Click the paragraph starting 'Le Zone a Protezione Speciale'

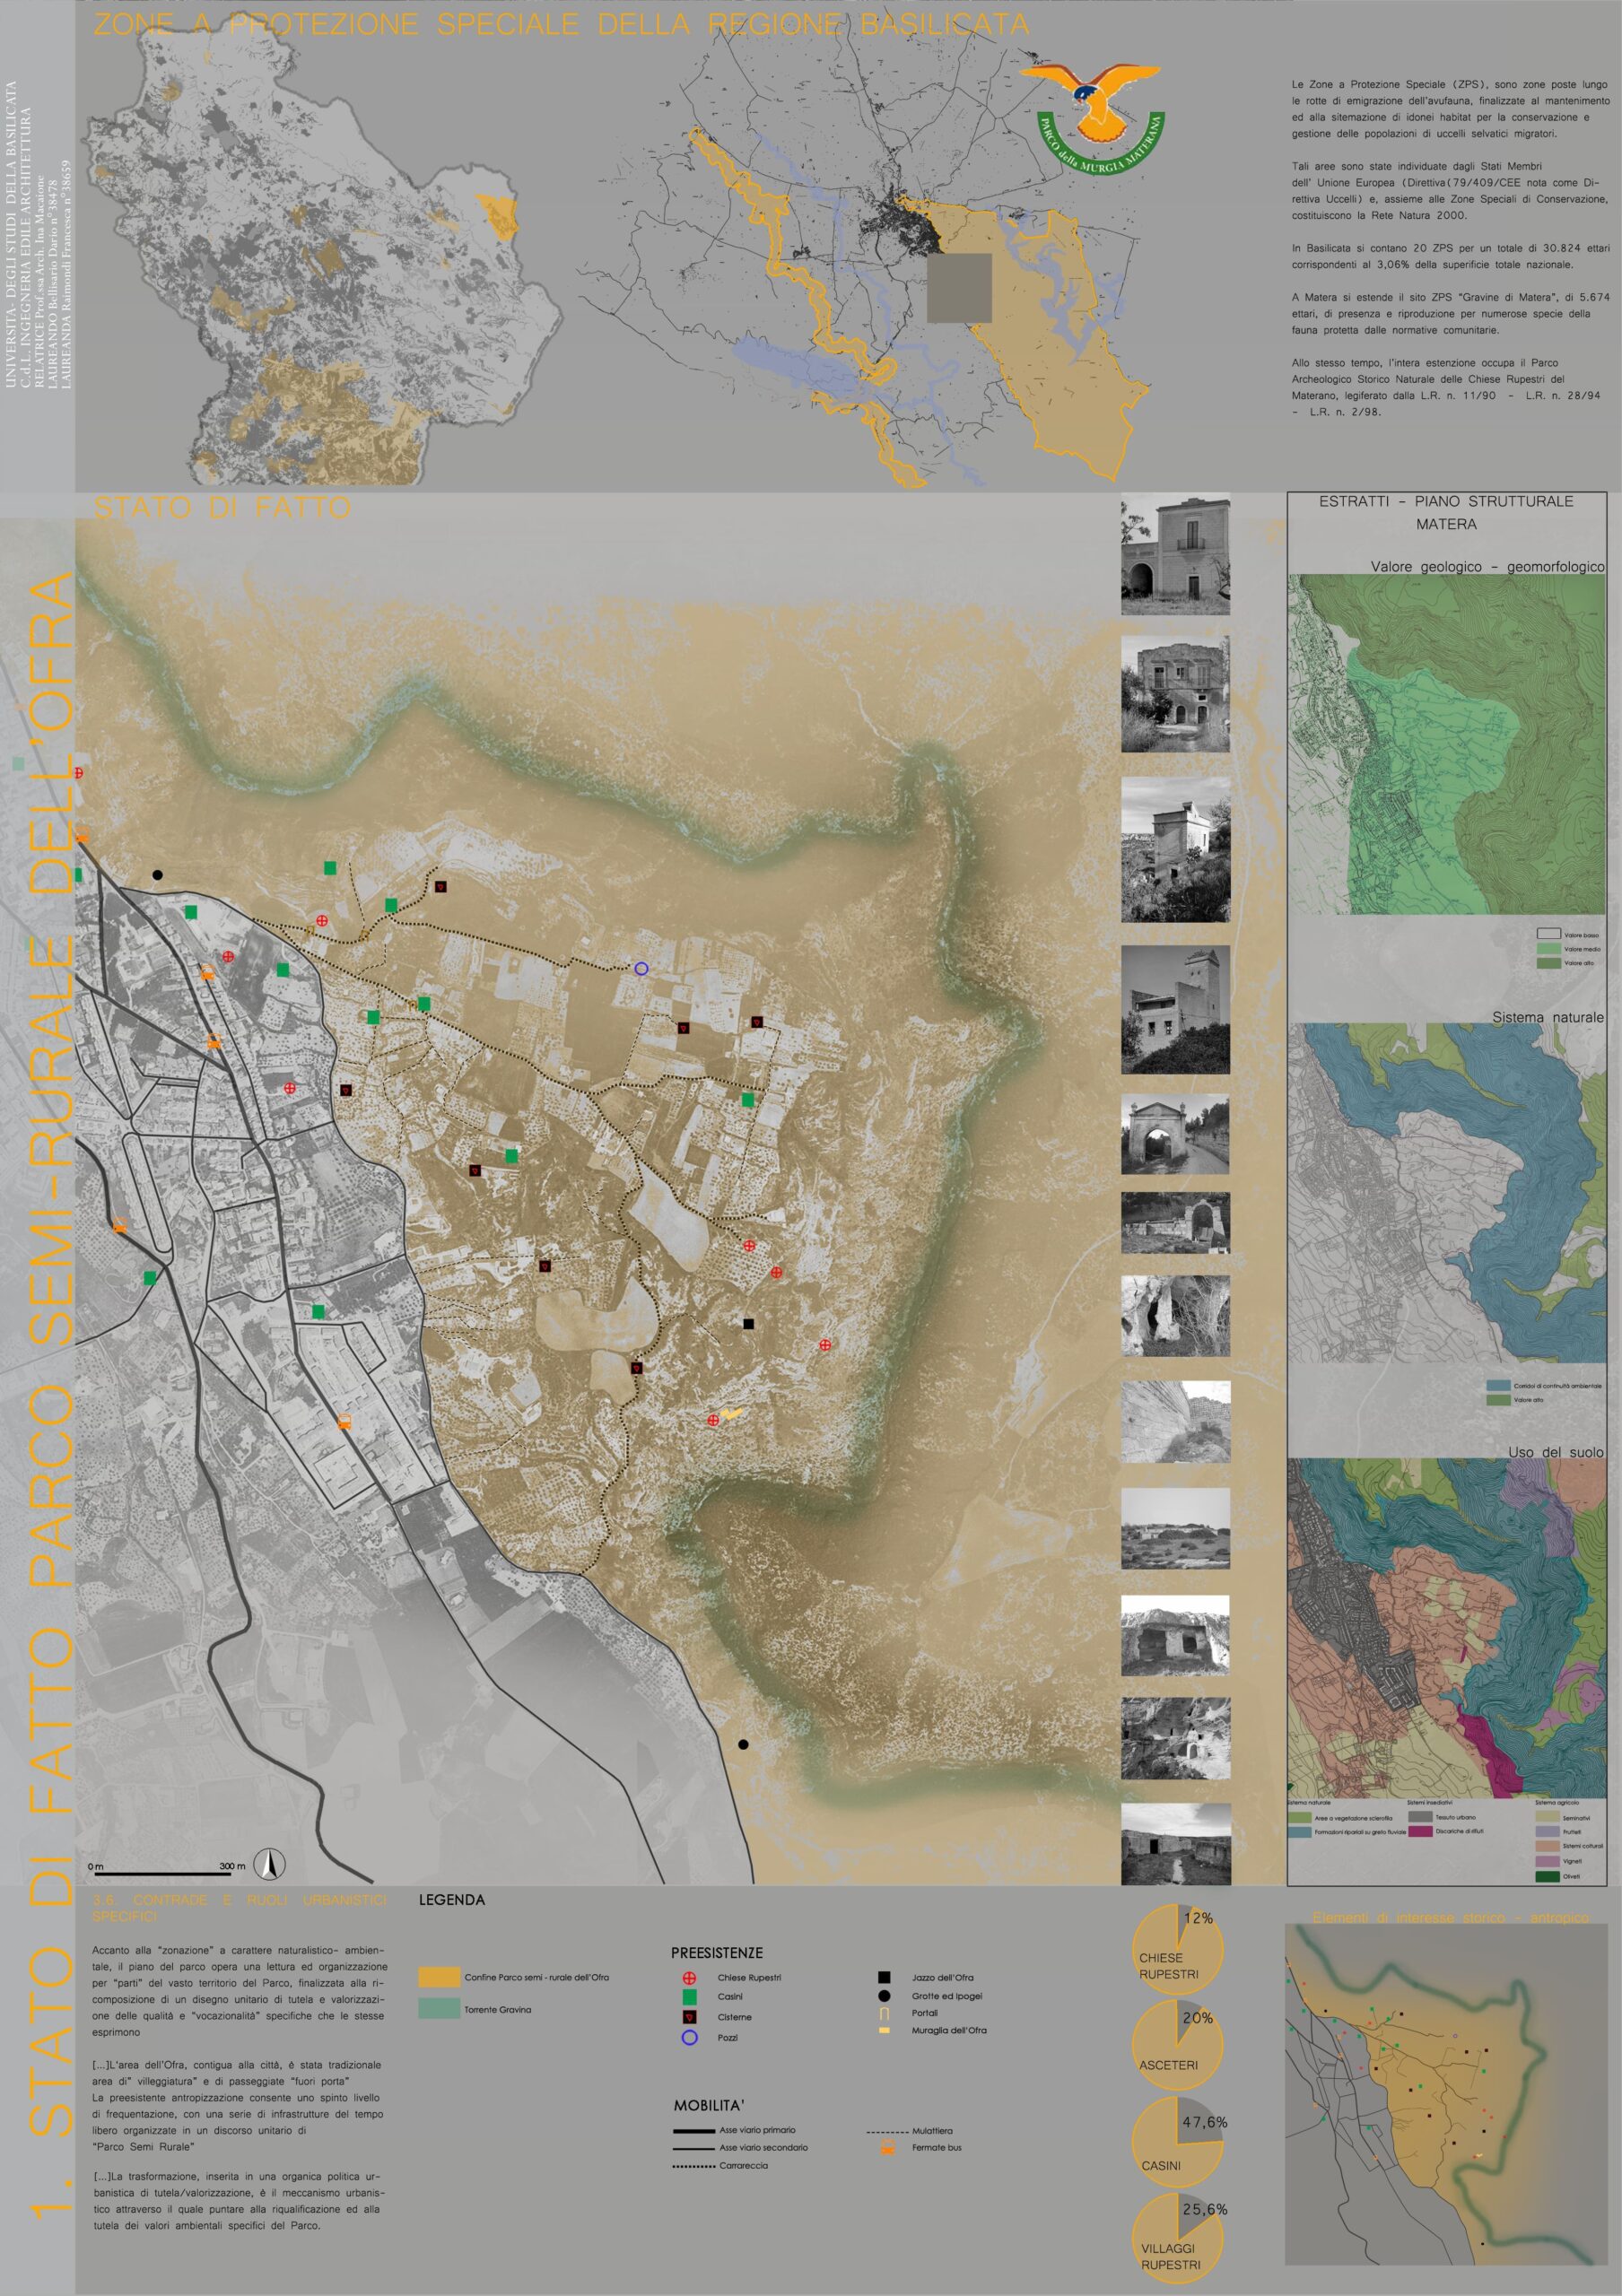tap(1450, 109)
